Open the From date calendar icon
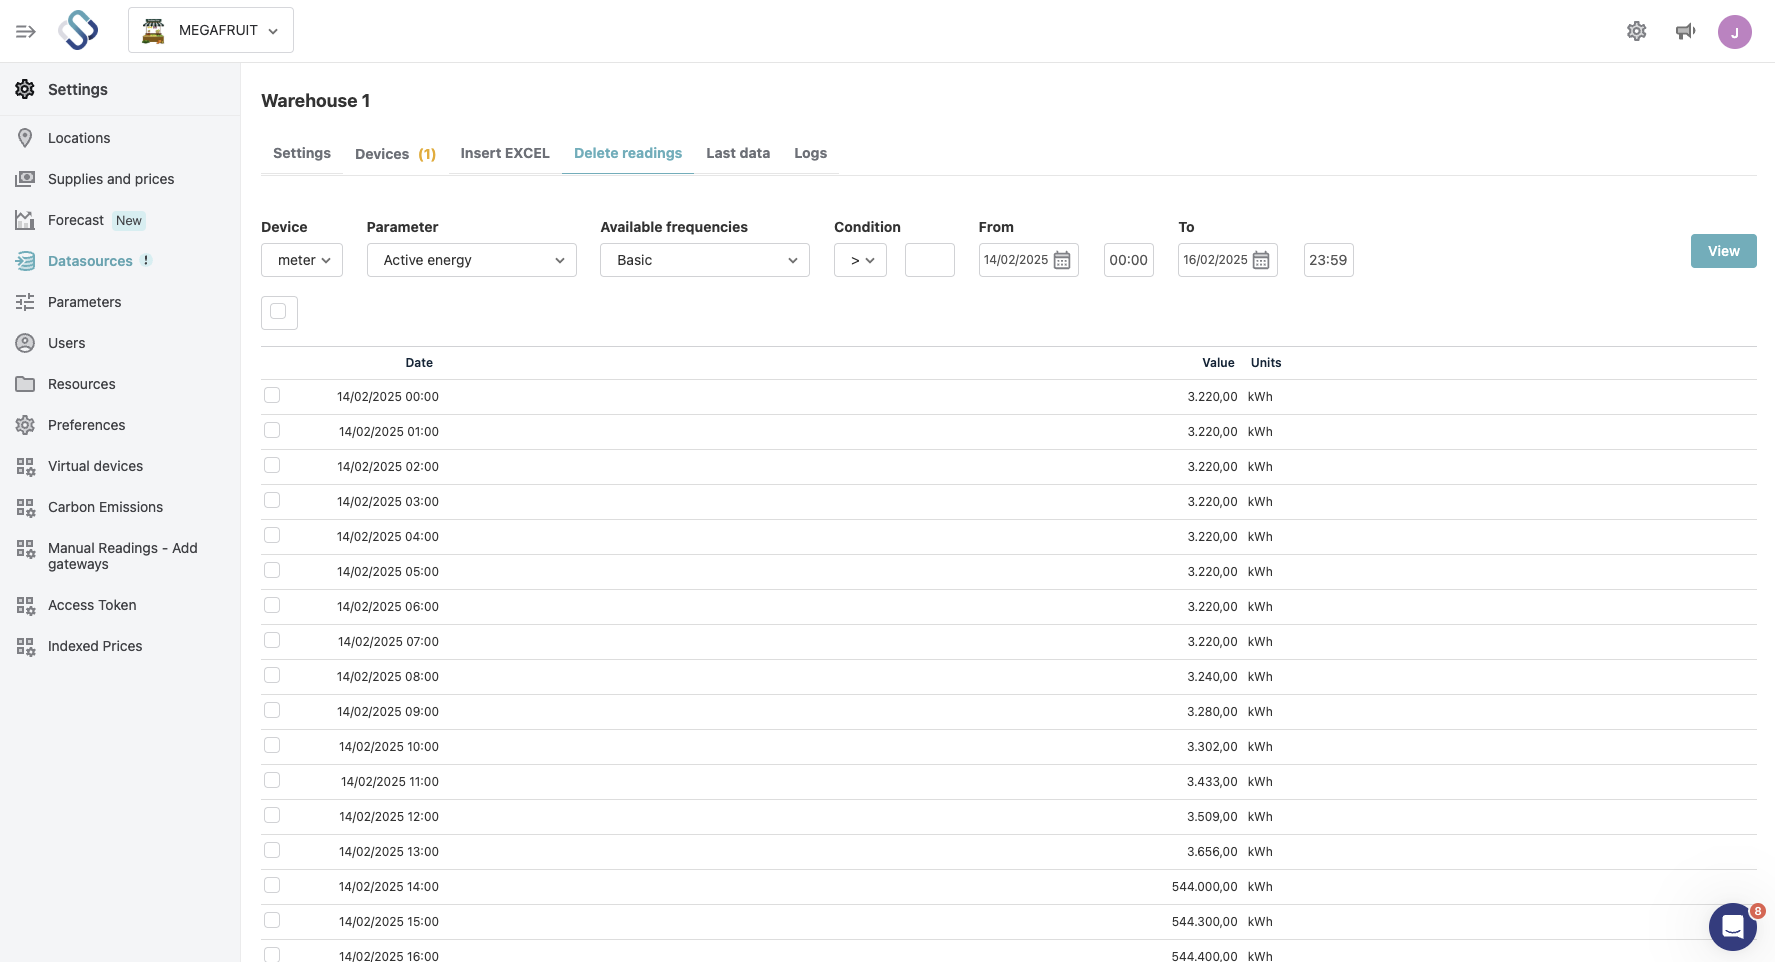 (x=1062, y=260)
